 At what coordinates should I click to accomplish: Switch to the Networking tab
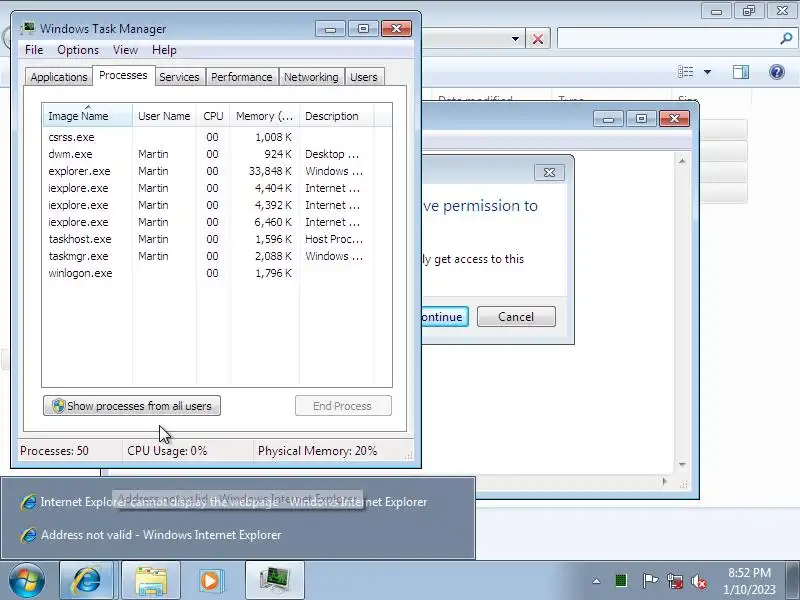click(311, 77)
